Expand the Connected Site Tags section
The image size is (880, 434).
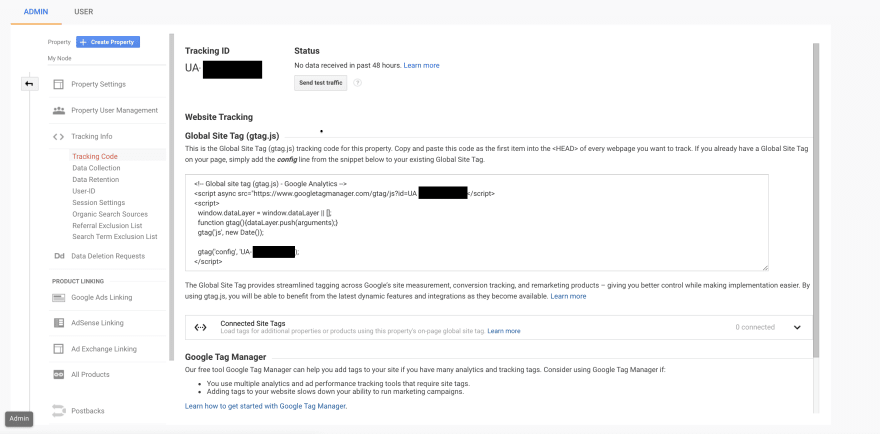797,327
